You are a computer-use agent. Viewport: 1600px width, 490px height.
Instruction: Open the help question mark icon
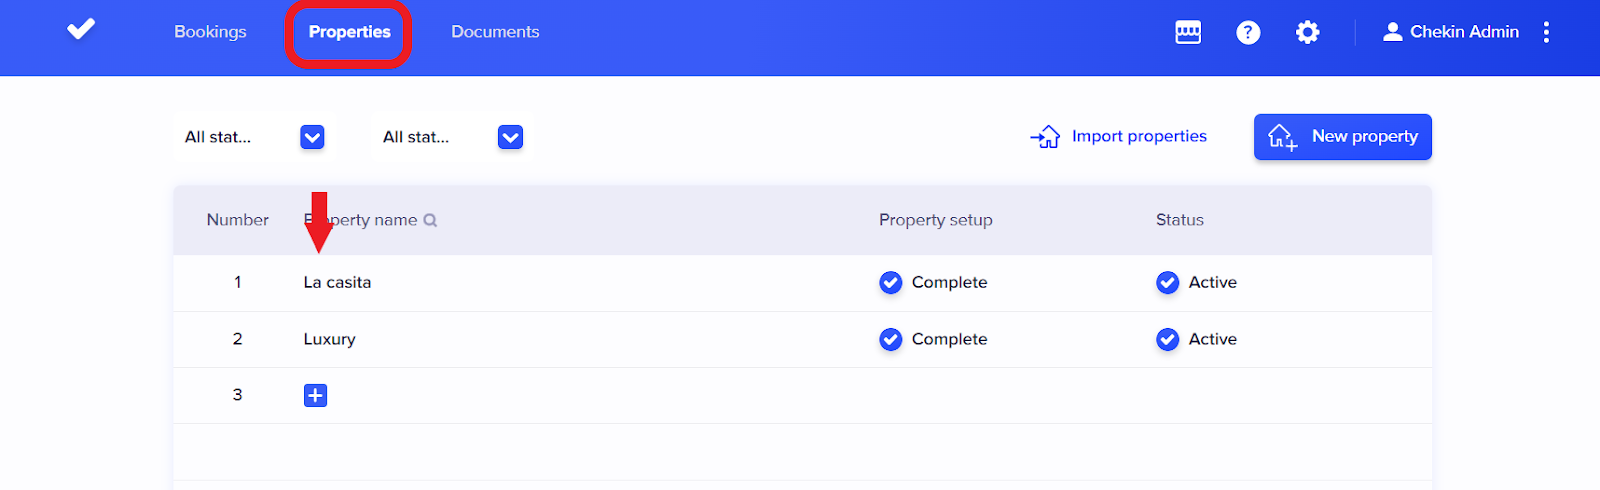[1248, 32]
